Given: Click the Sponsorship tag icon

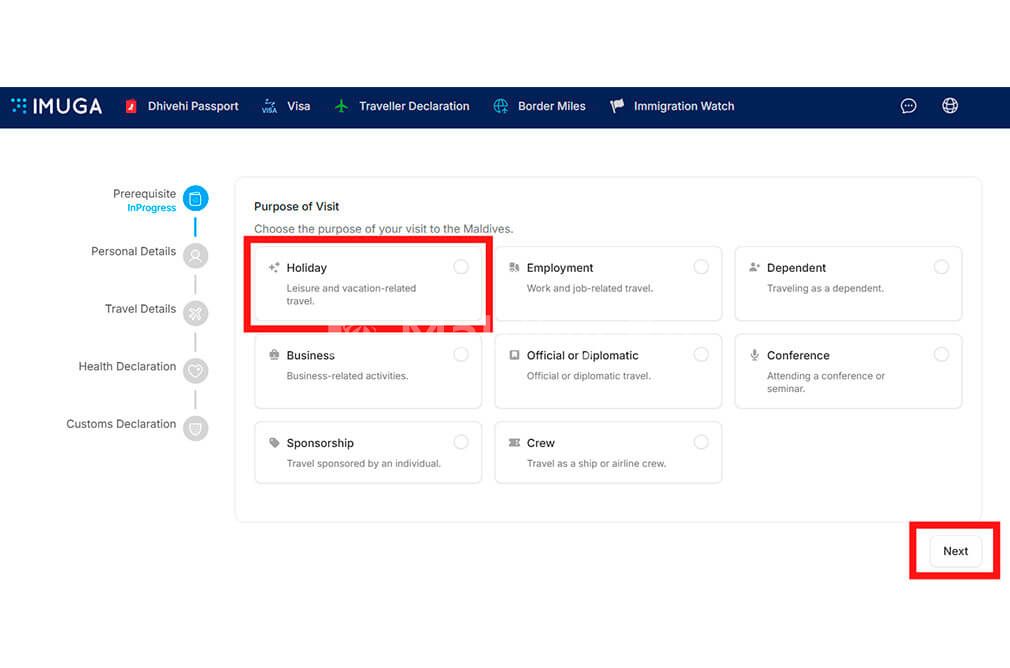Looking at the screenshot, I should pyautogui.click(x=274, y=443).
